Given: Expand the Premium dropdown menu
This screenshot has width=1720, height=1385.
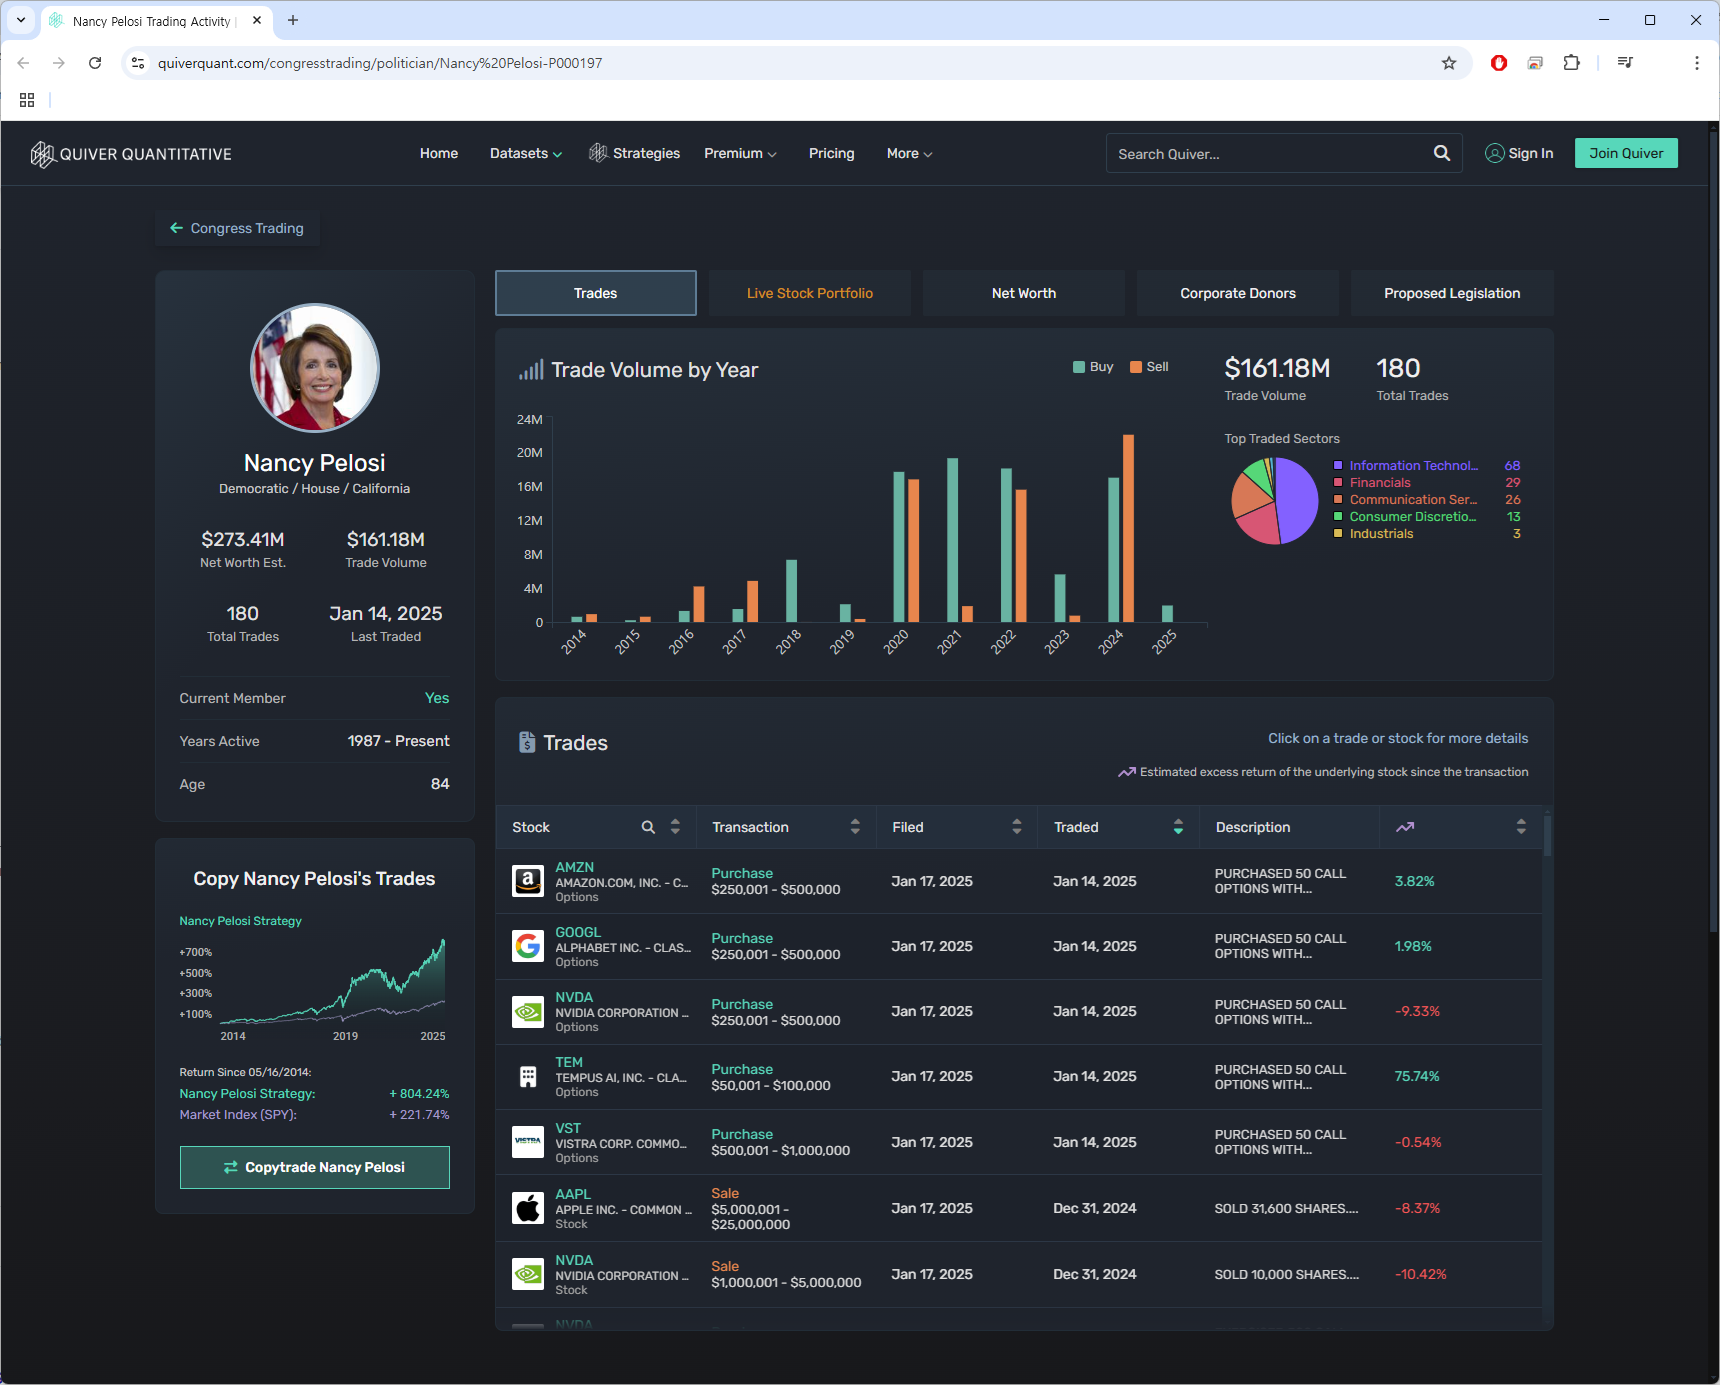Looking at the screenshot, I should click(x=740, y=153).
